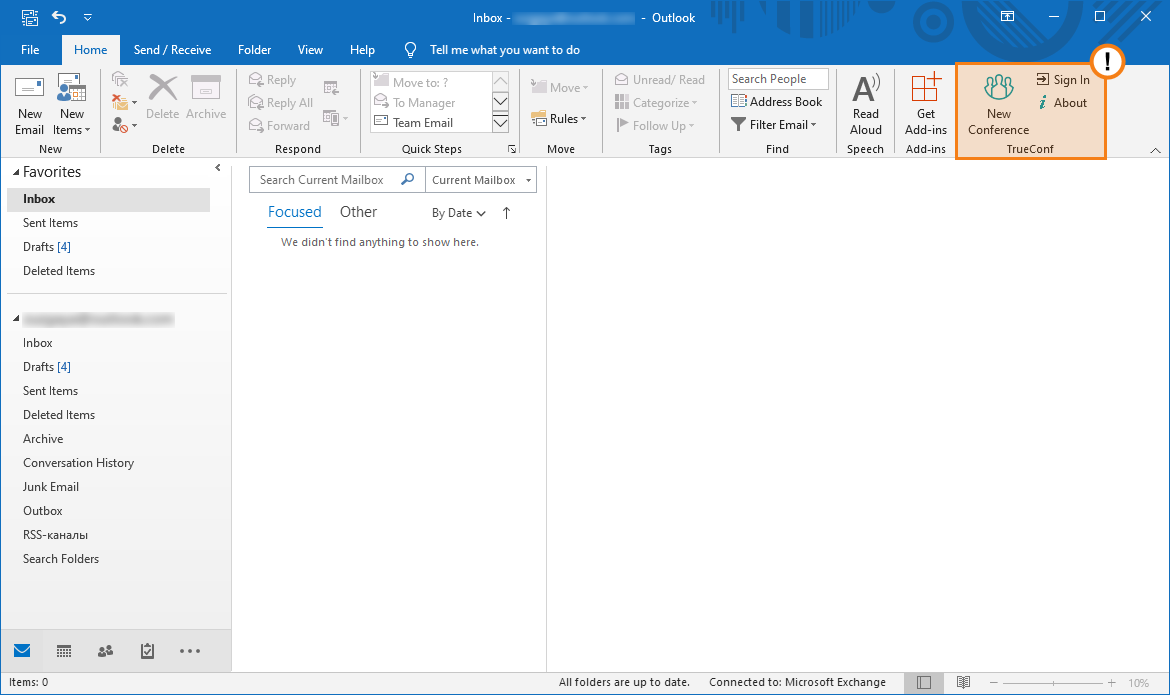
Task: Select Junk Email folder
Action: coord(51,487)
